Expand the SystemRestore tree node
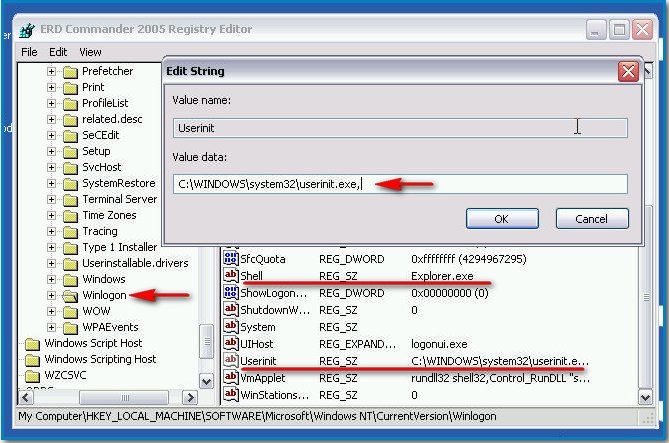The height and width of the screenshot is (443, 669). (x=51, y=184)
